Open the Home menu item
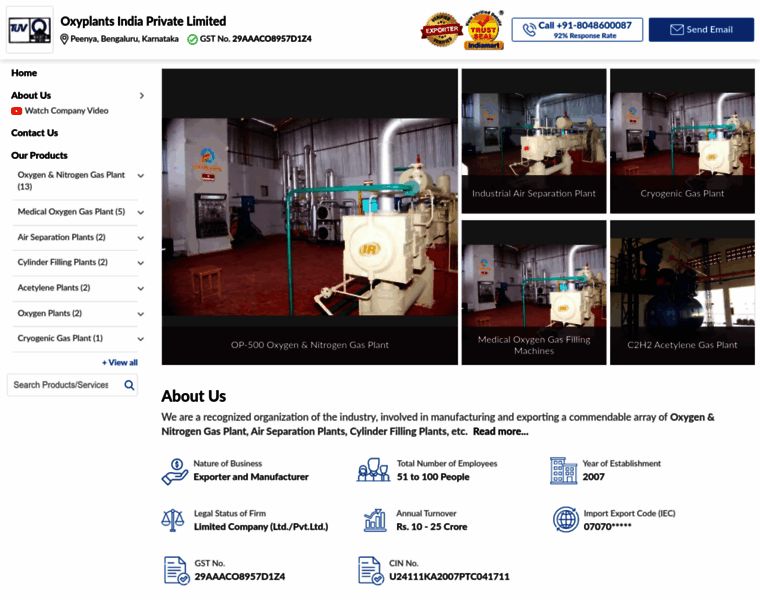 point(24,73)
